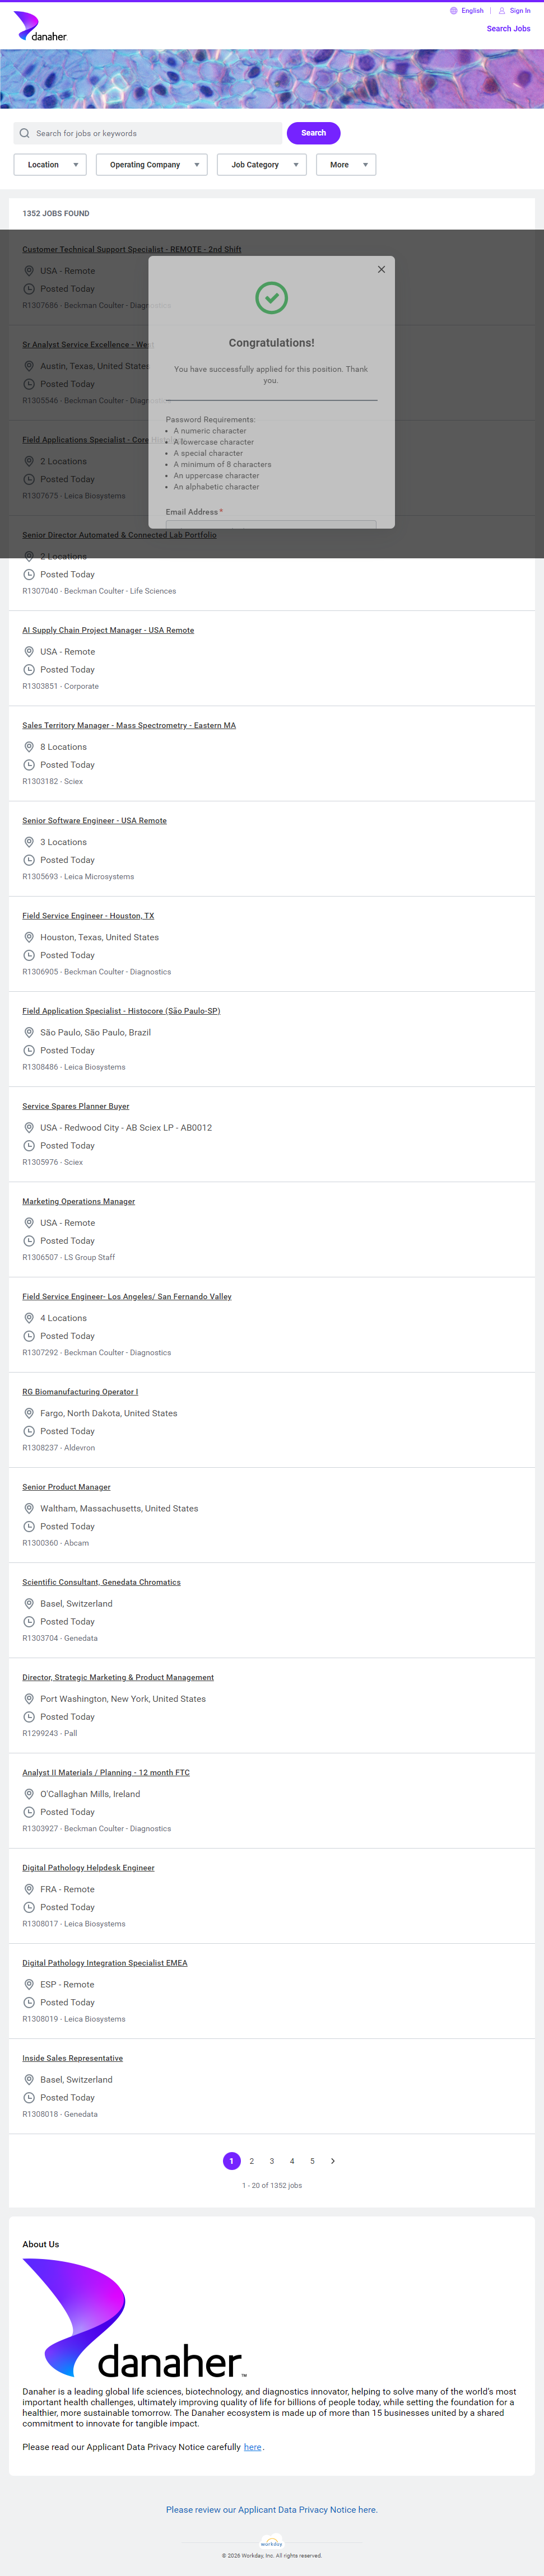Go to next page of results
Image resolution: width=544 pixels, height=2576 pixels.
coord(333,2161)
